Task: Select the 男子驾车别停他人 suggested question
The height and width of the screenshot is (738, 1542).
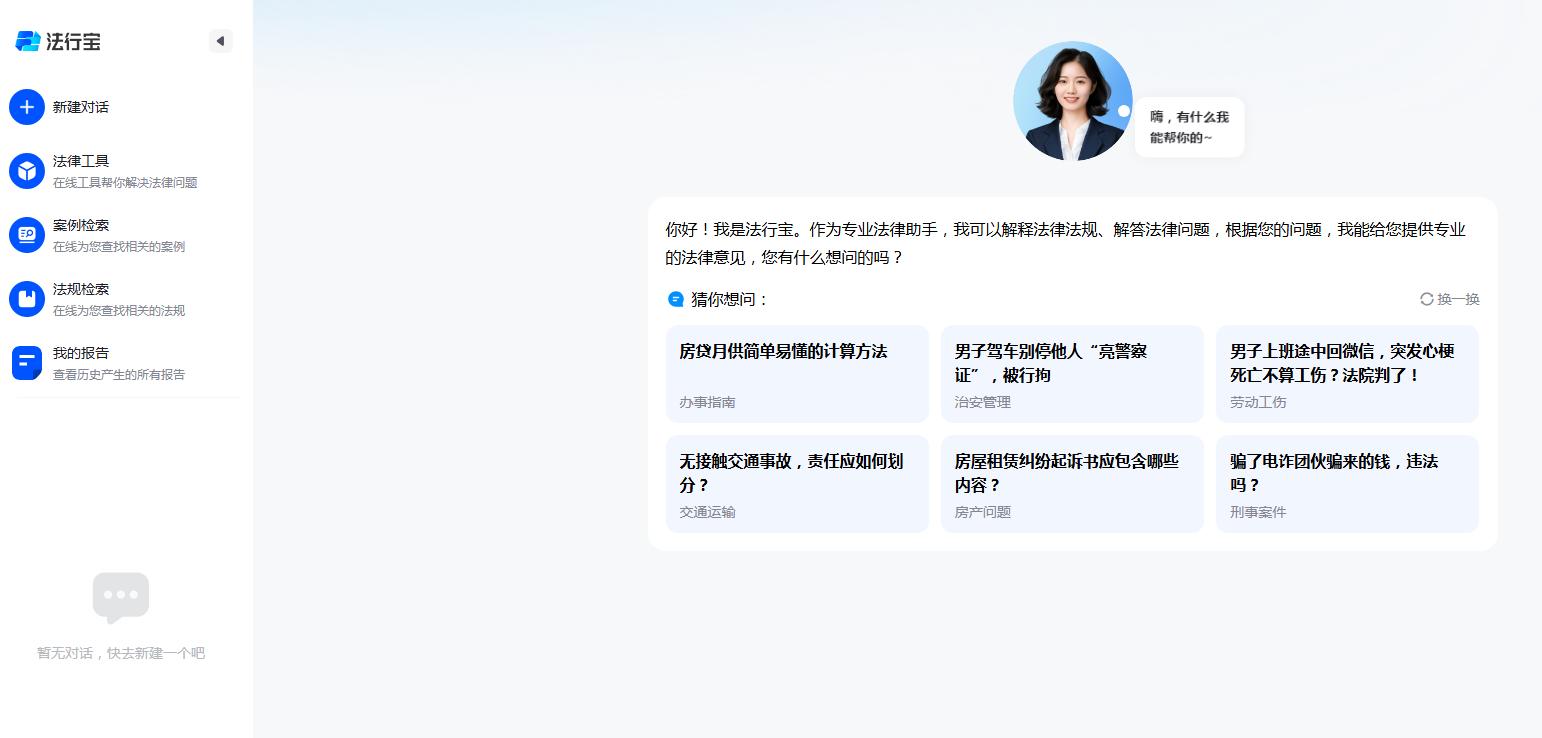Action: click(x=1072, y=374)
